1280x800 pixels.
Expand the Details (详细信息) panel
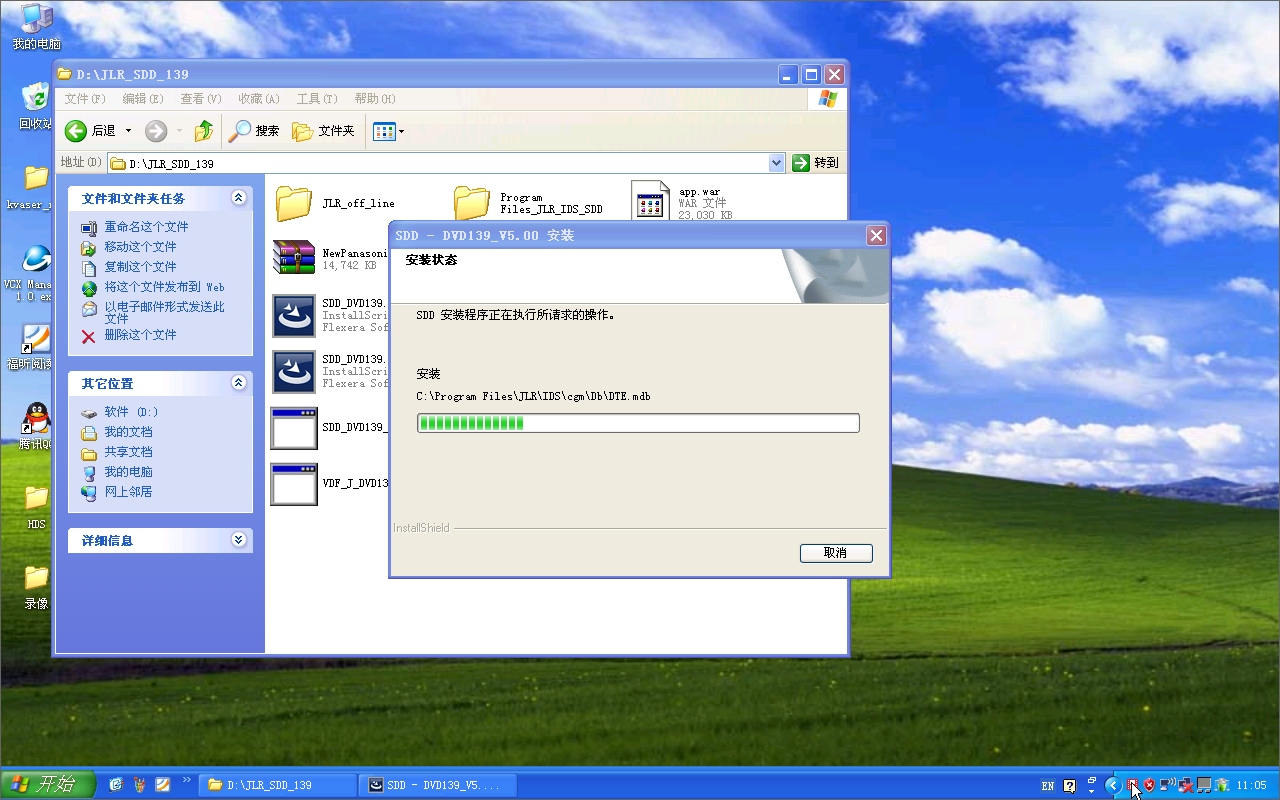[x=238, y=540]
